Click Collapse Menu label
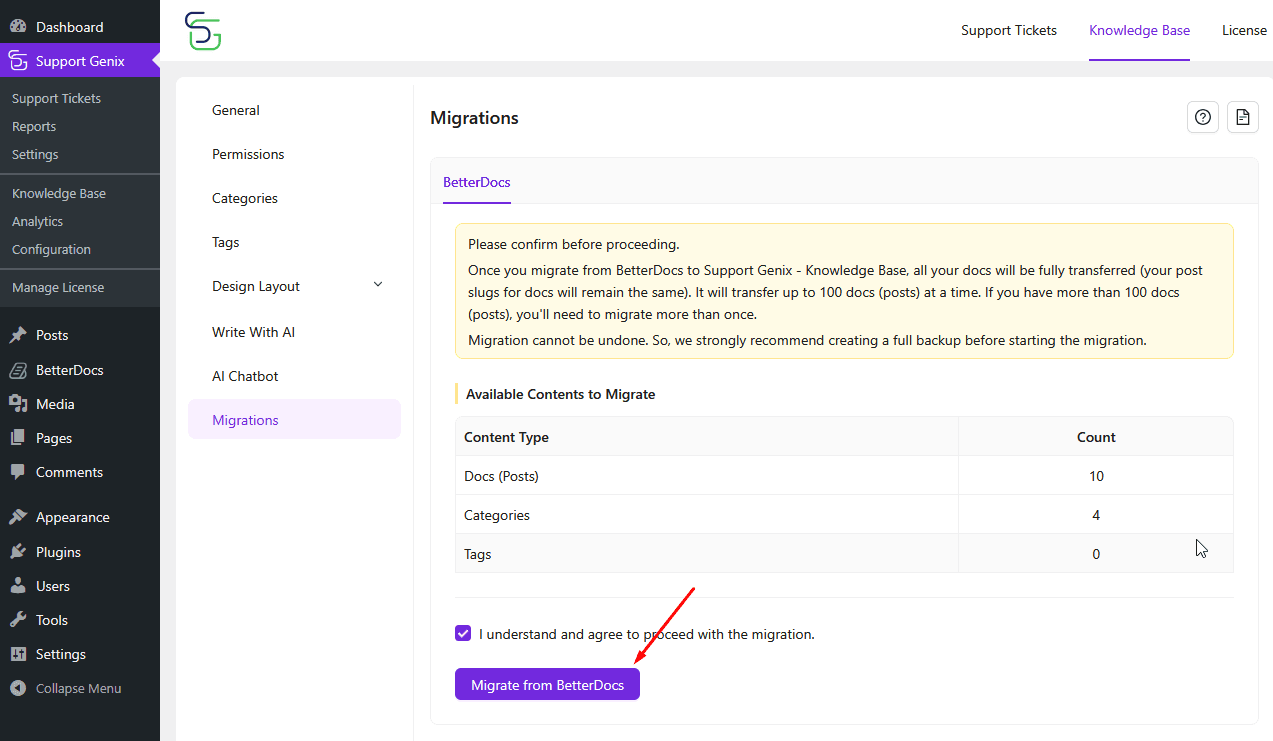 coord(79,688)
